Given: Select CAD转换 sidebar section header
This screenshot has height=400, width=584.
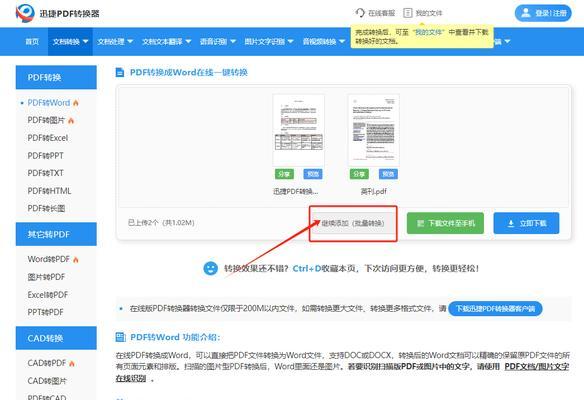Looking at the screenshot, I should [x=56, y=338].
